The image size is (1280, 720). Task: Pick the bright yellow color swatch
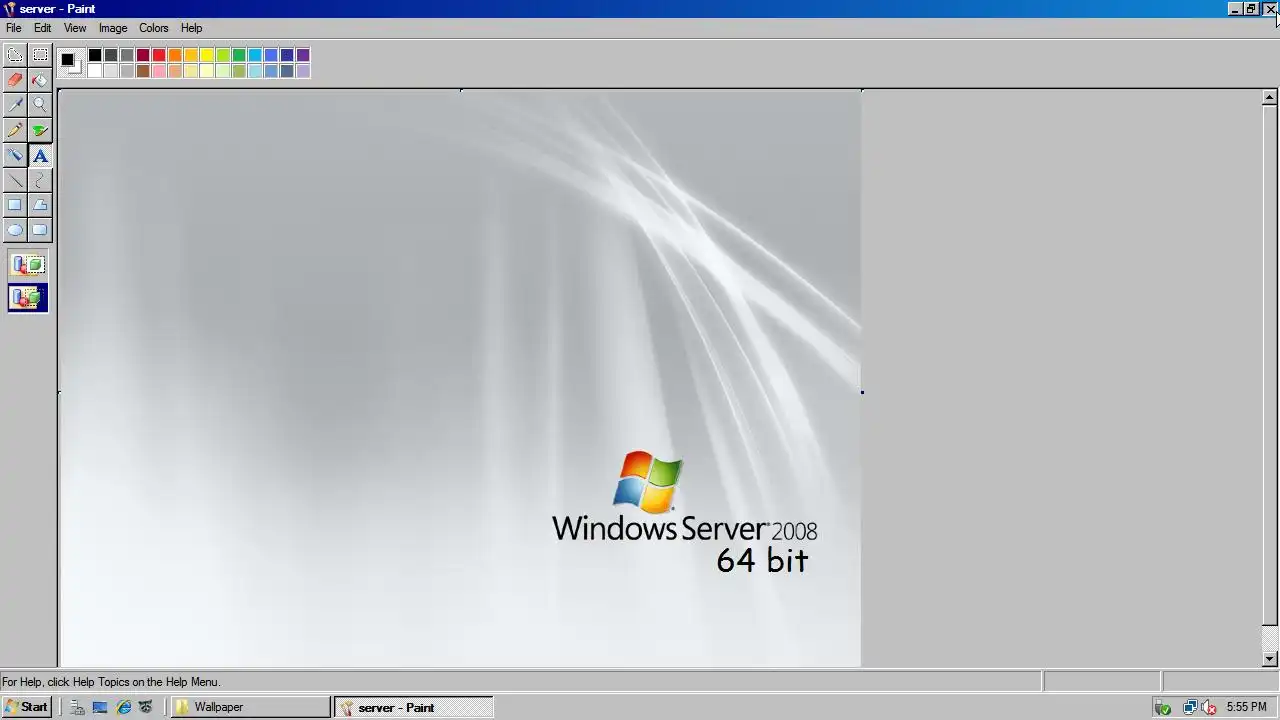coord(207,55)
